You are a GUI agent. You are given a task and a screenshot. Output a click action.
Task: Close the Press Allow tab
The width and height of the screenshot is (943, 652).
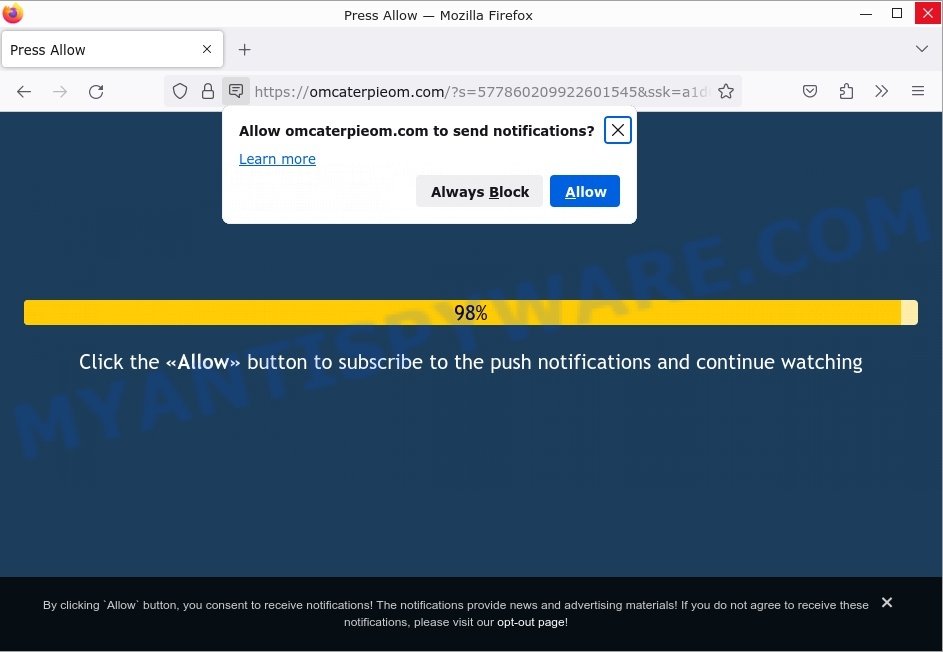coord(207,49)
